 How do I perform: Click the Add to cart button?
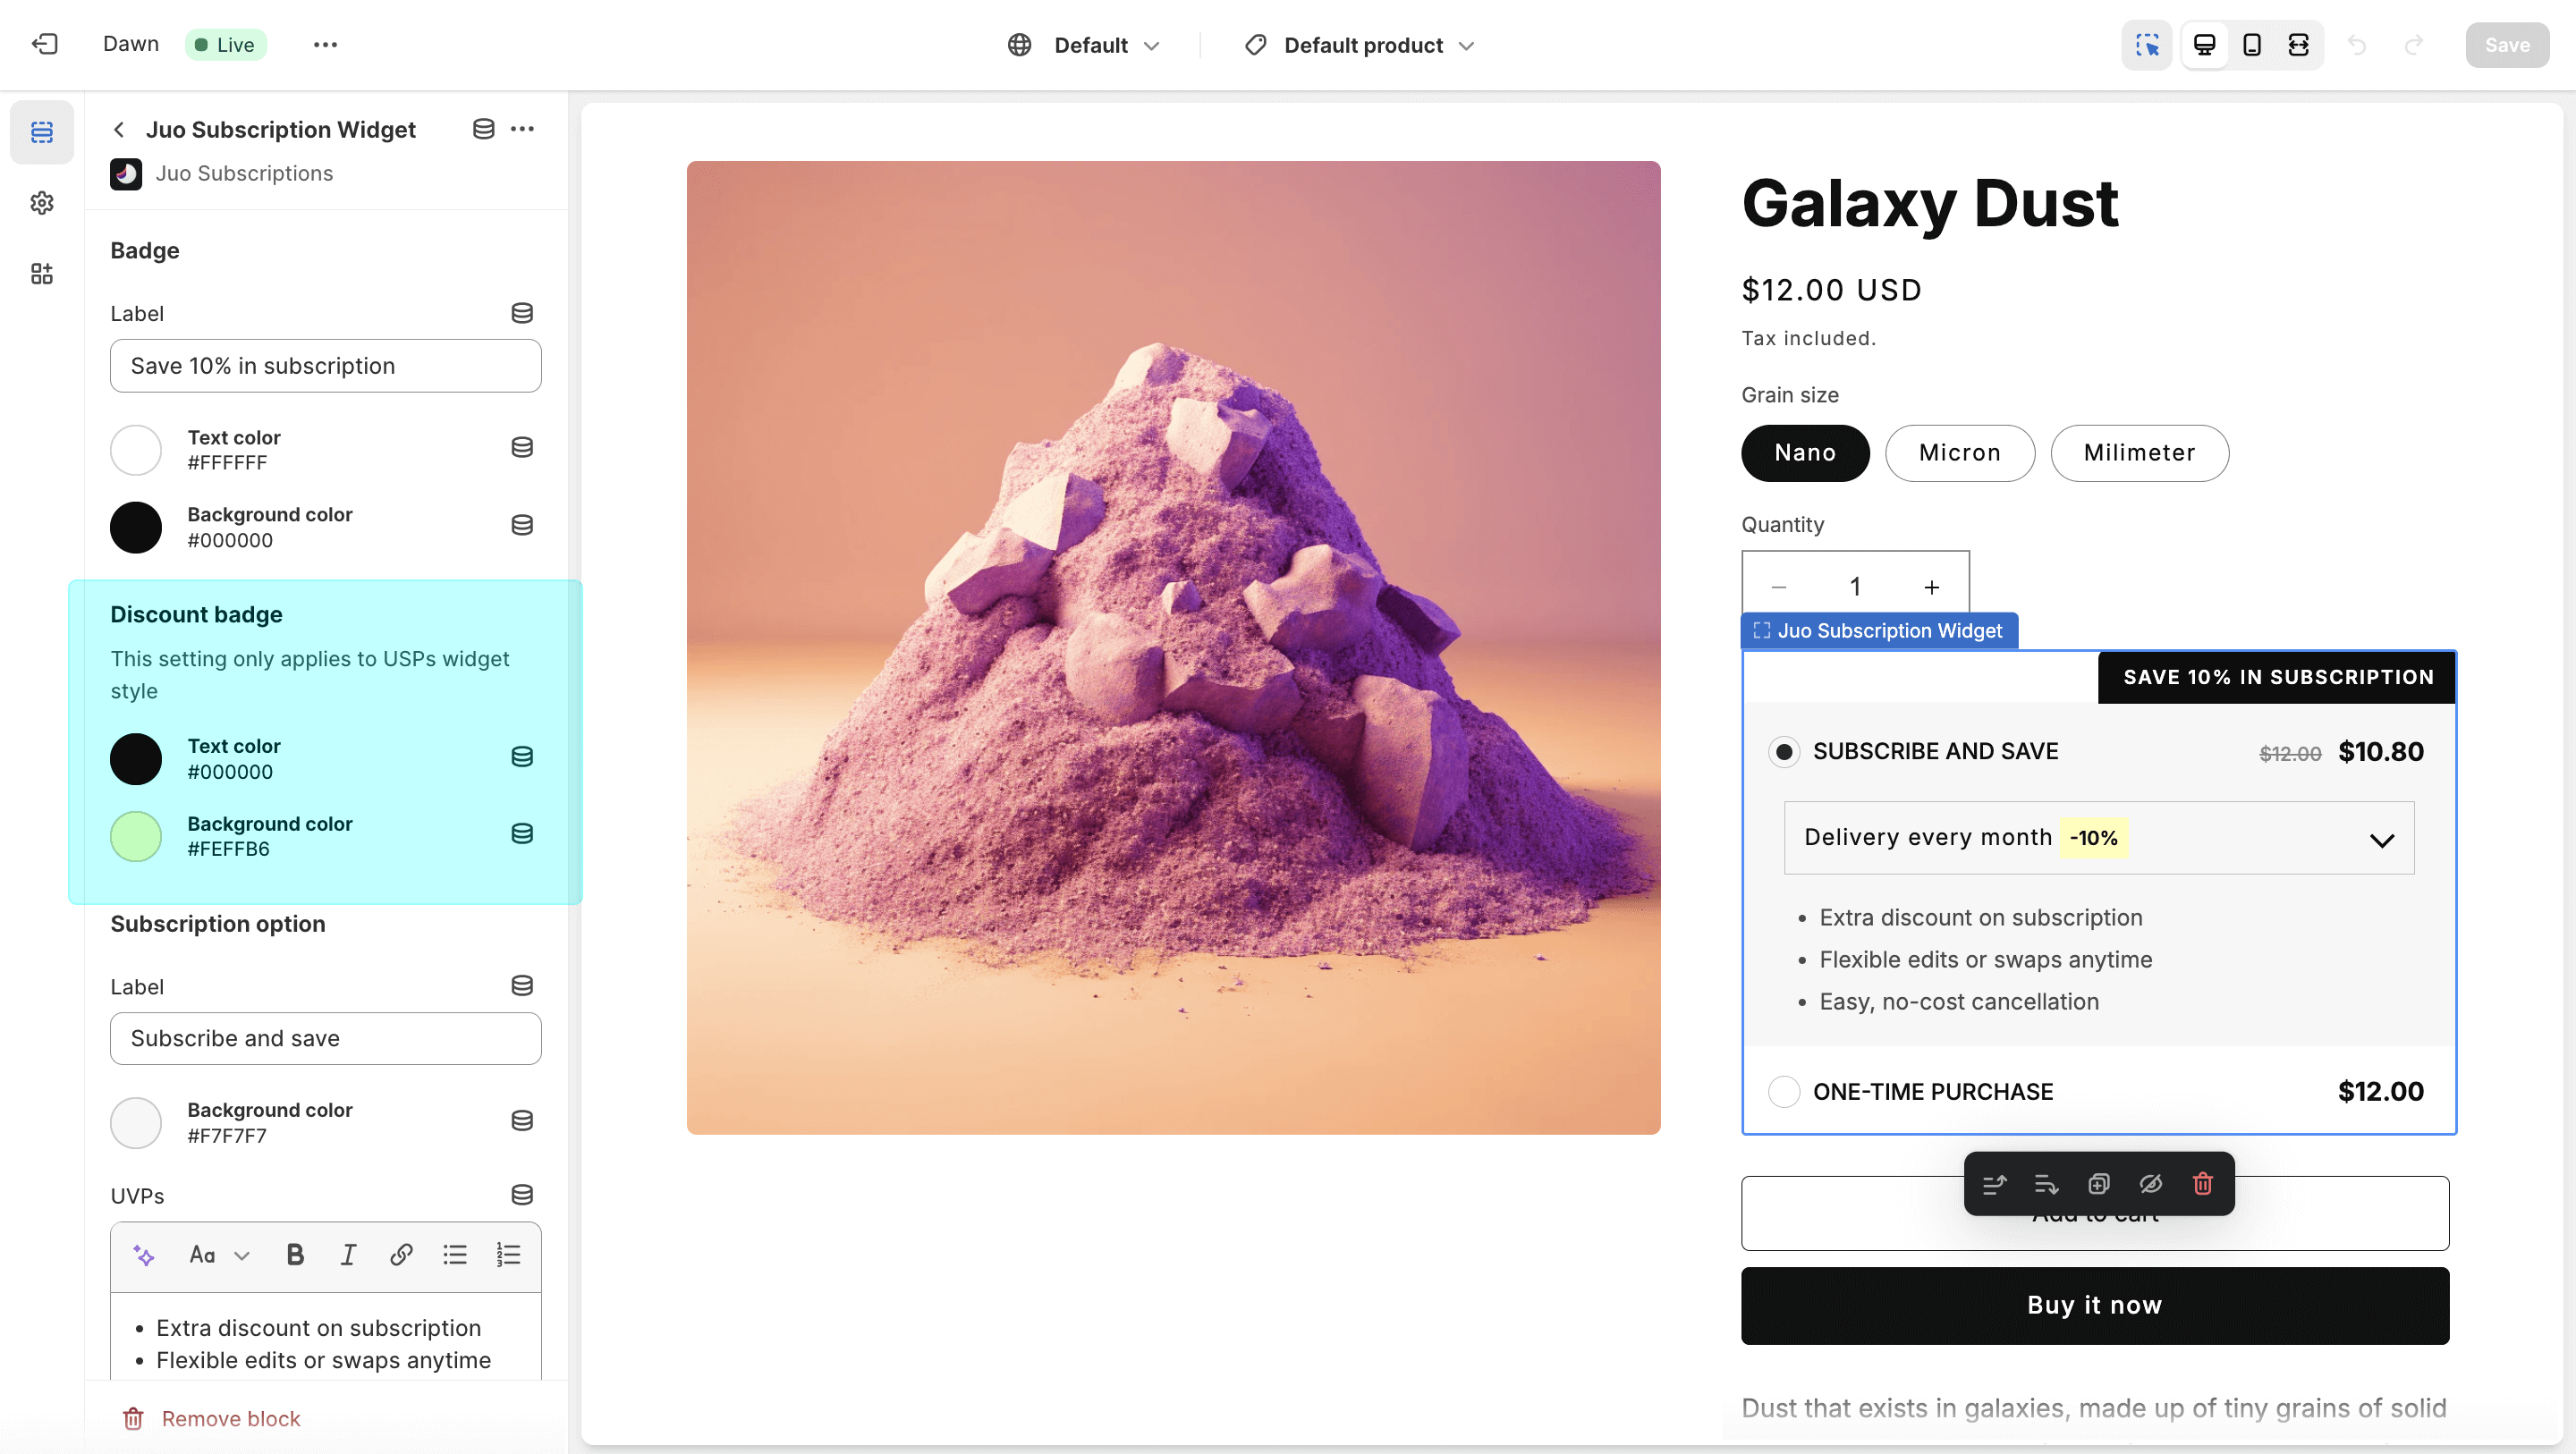click(2095, 1213)
